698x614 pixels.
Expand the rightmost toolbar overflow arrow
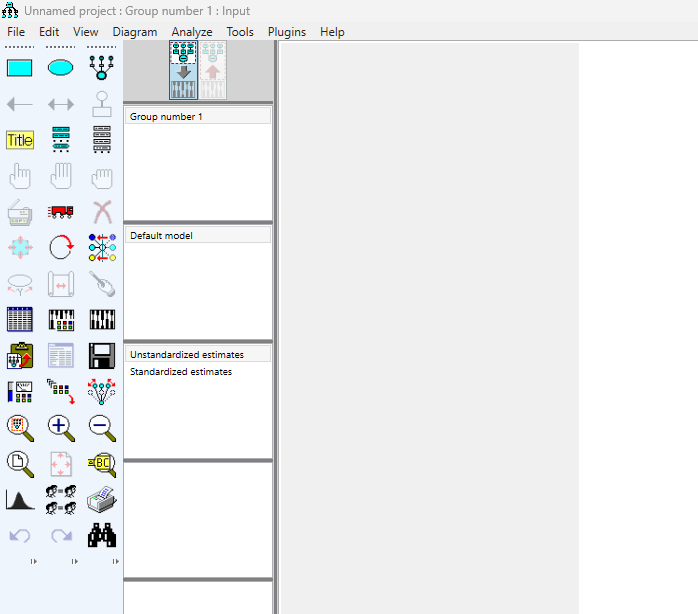115,562
